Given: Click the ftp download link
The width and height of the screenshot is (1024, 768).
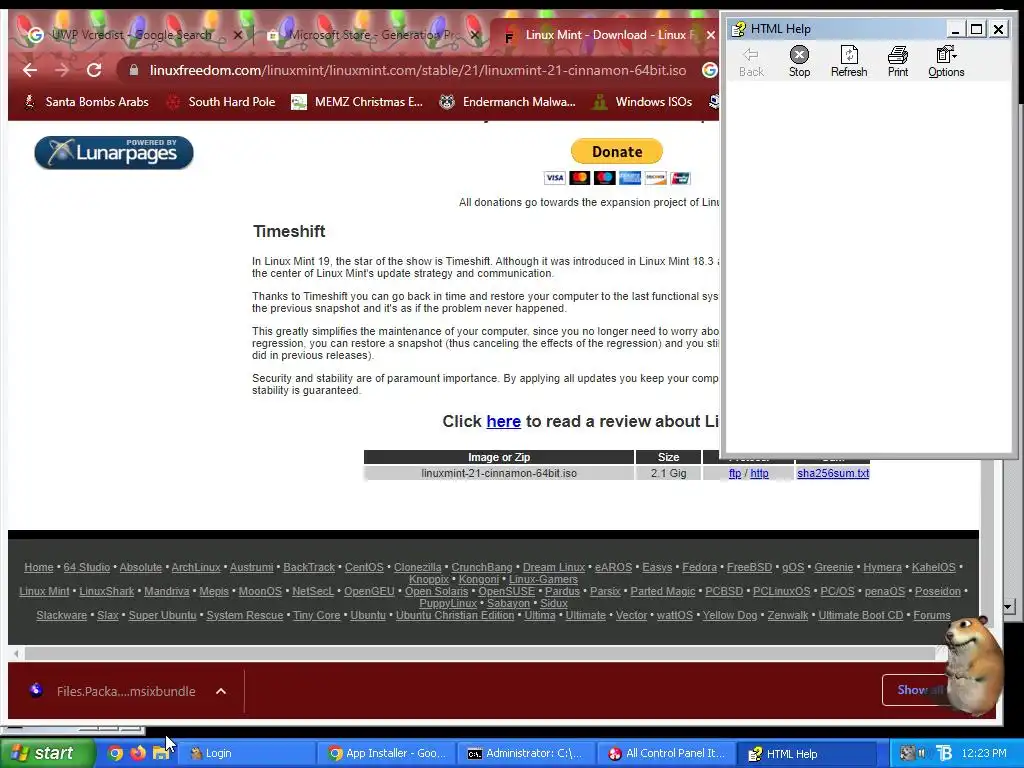Looking at the screenshot, I should tap(735, 473).
